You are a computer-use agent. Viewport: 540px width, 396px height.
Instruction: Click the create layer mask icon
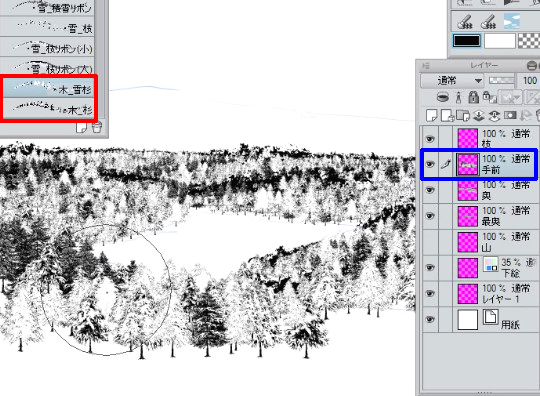click(x=510, y=115)
